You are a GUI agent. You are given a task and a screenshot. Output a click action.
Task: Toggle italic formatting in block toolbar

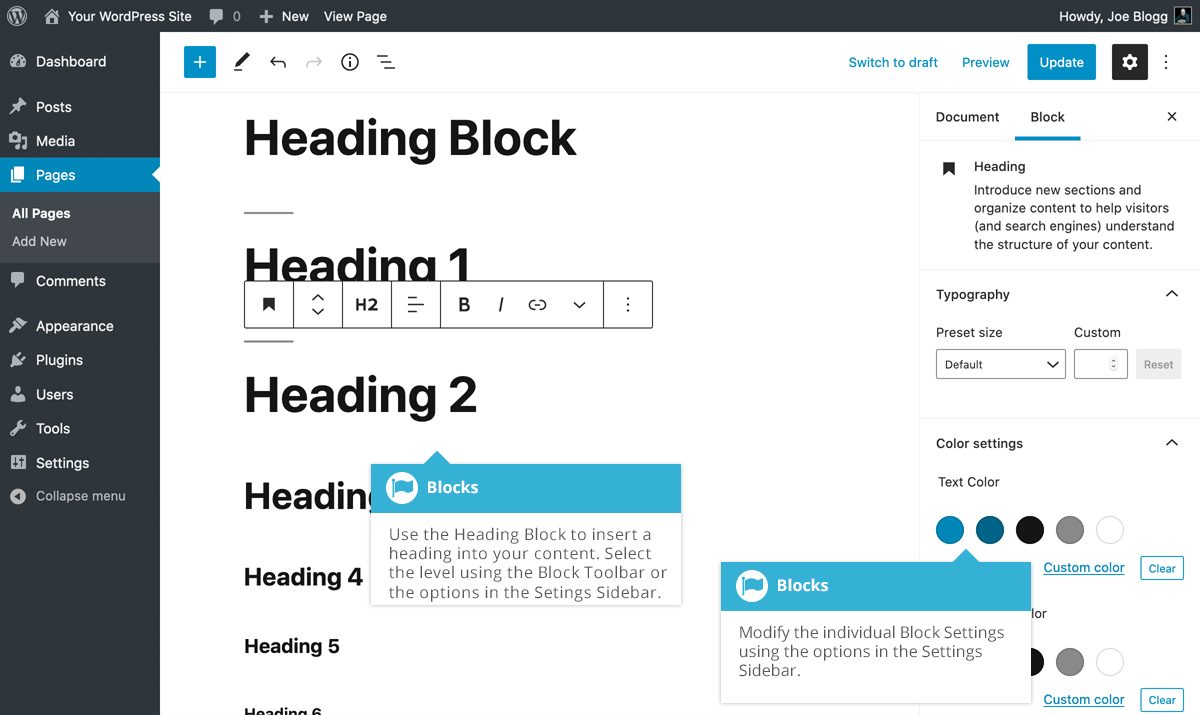[500, 305]
